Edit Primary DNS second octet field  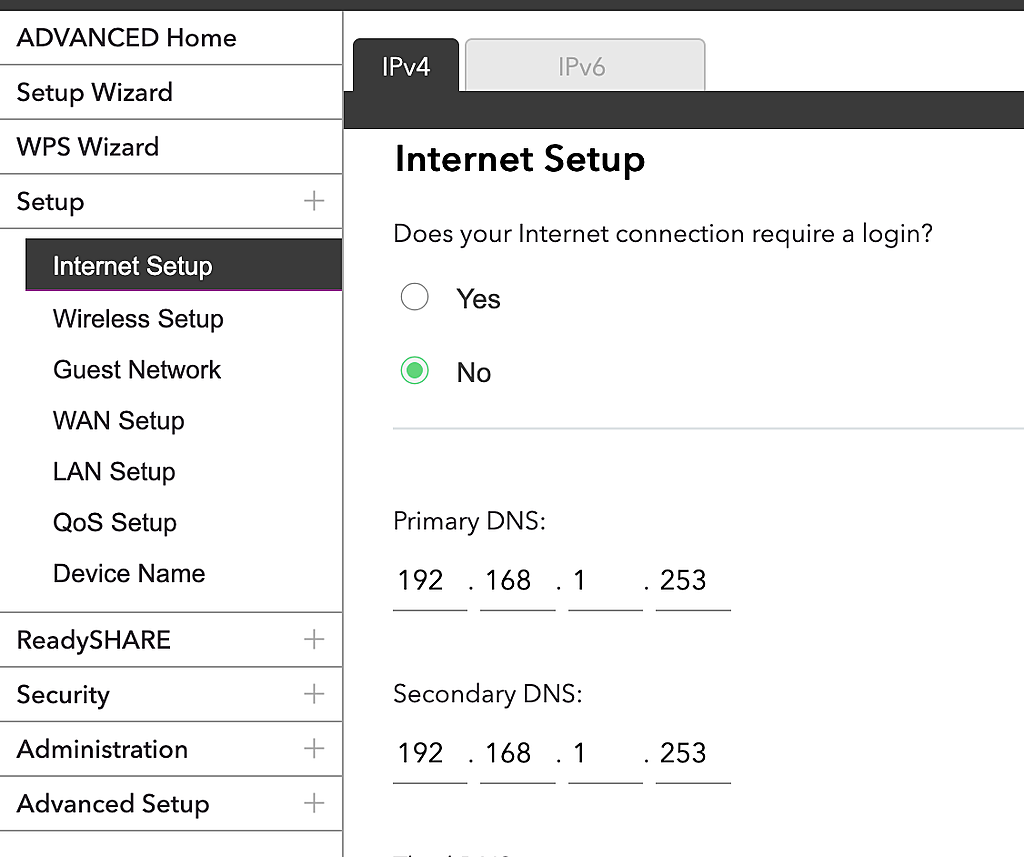coord(517,581)
